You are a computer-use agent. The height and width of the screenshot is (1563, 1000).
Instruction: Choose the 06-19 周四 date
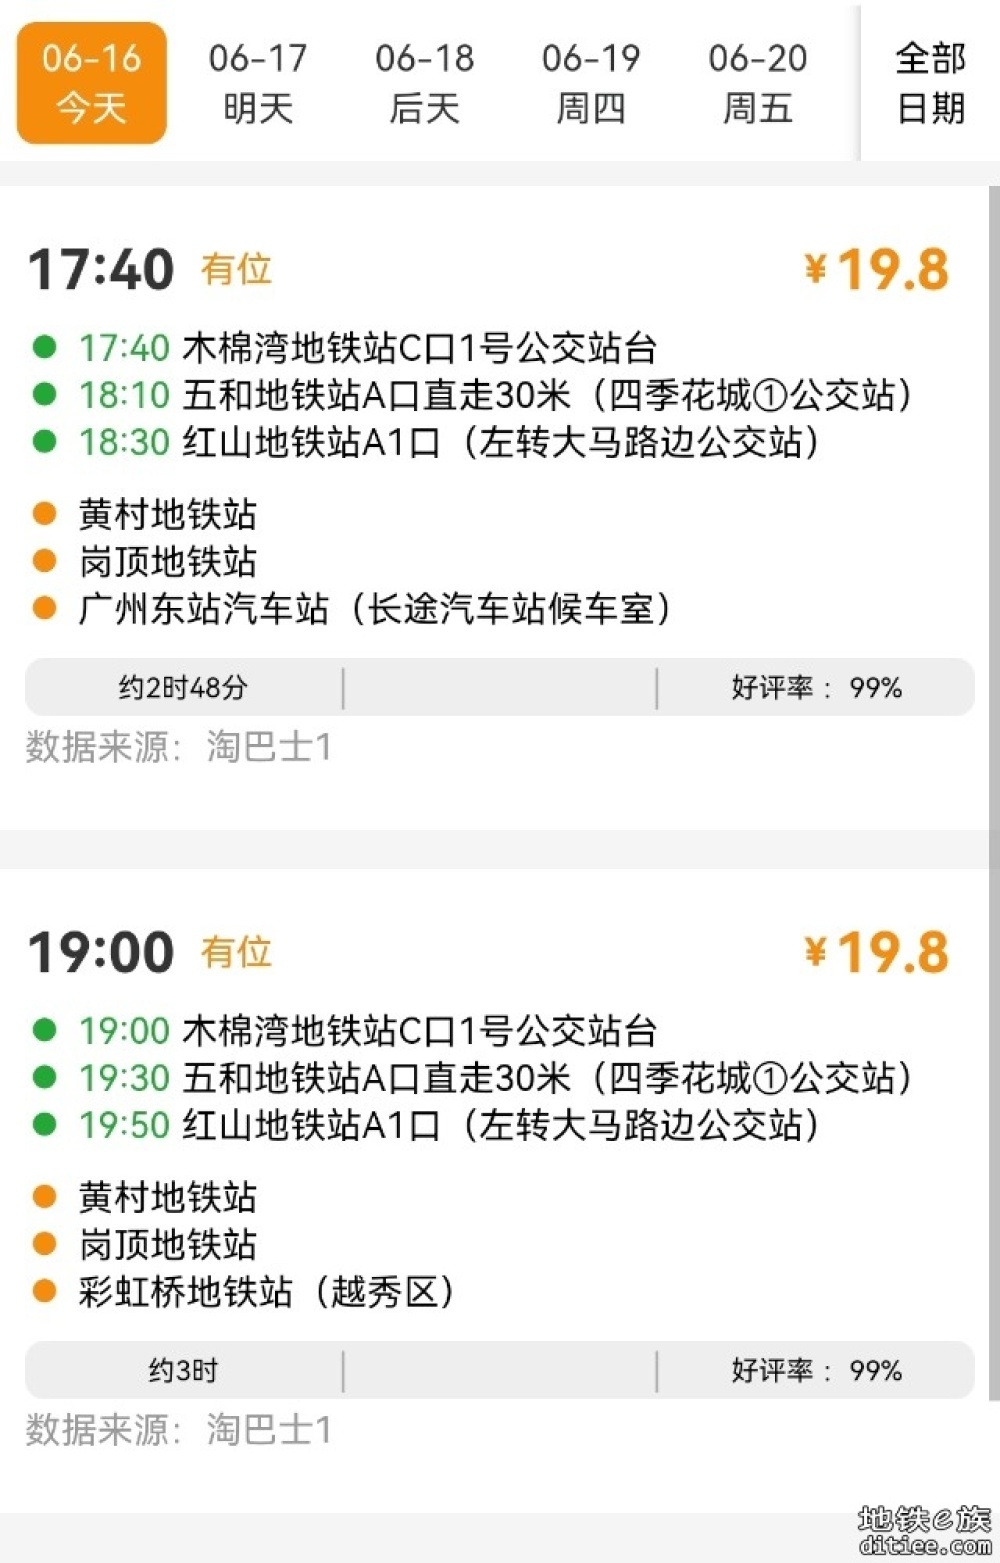point(591,83)
